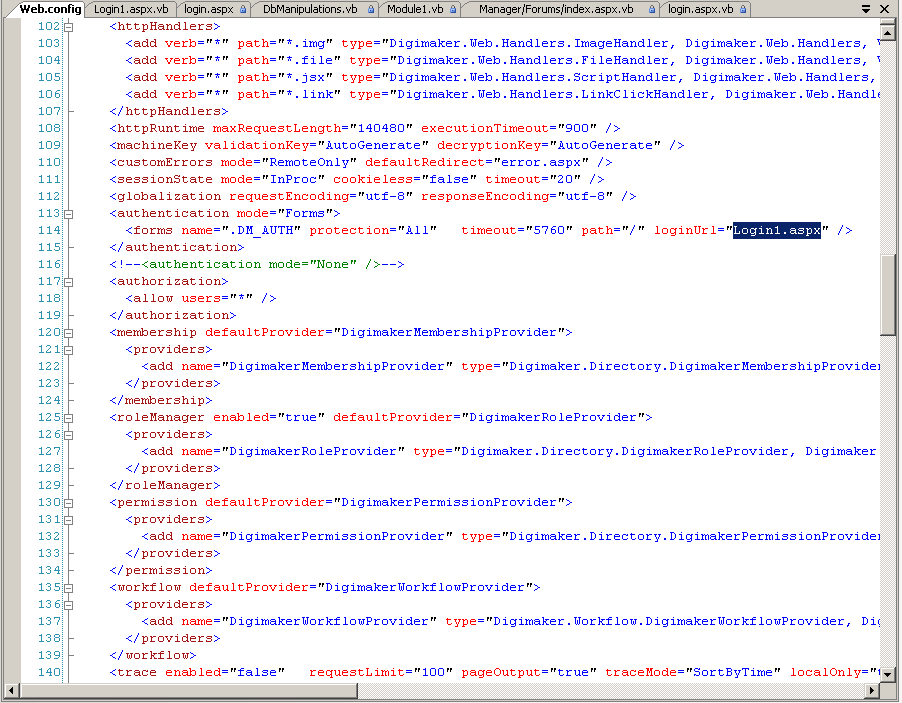Click the horizontal scrollbar left arrow

pos(11,690)
